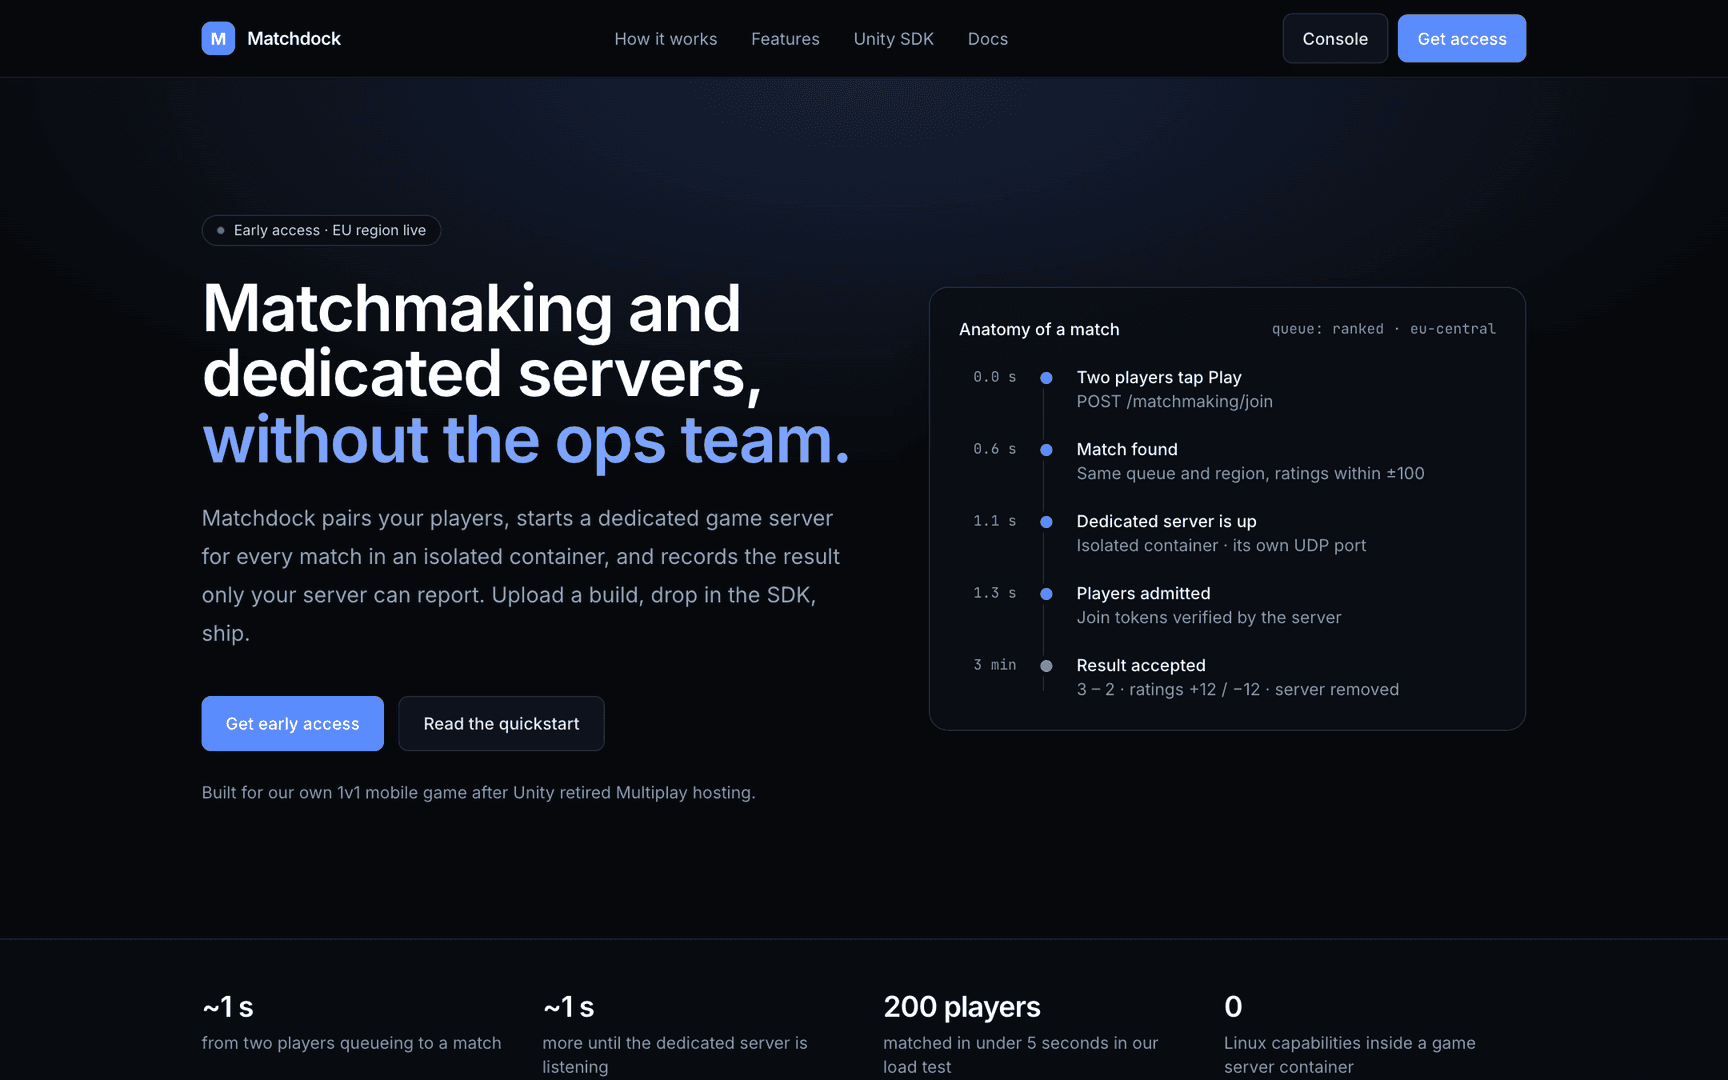Click the grey Result accepted timeline dot

click(x=1046, y=666)
